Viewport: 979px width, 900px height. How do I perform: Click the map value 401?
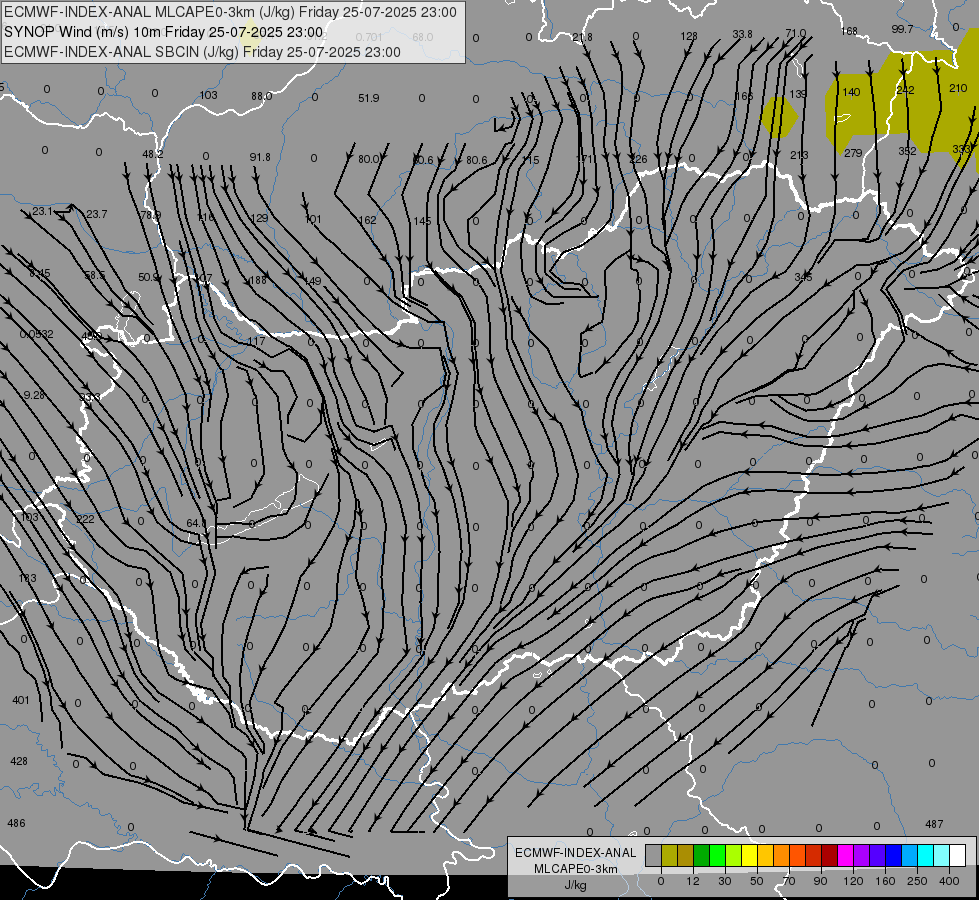tap(21, 700)
